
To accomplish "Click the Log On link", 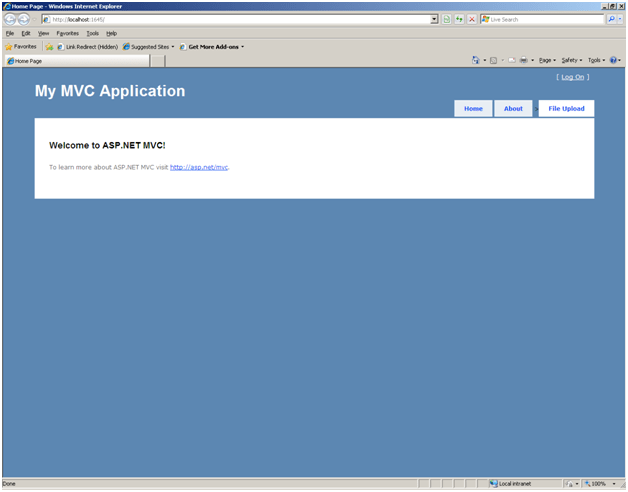I will click(x=573, y=77).
